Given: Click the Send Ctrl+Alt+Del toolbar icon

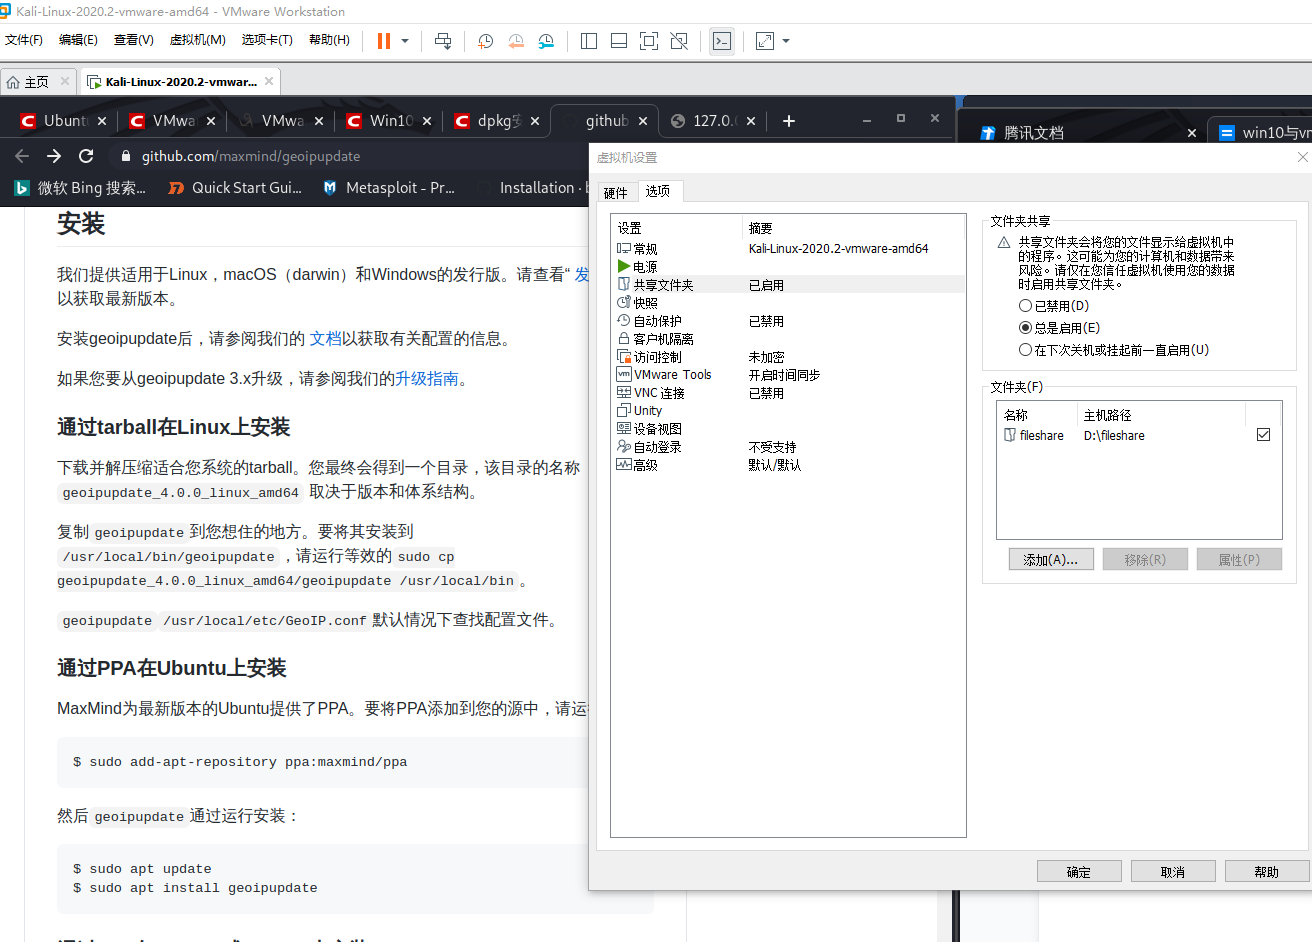Looking at the screenshot, I should pos(443,41).
